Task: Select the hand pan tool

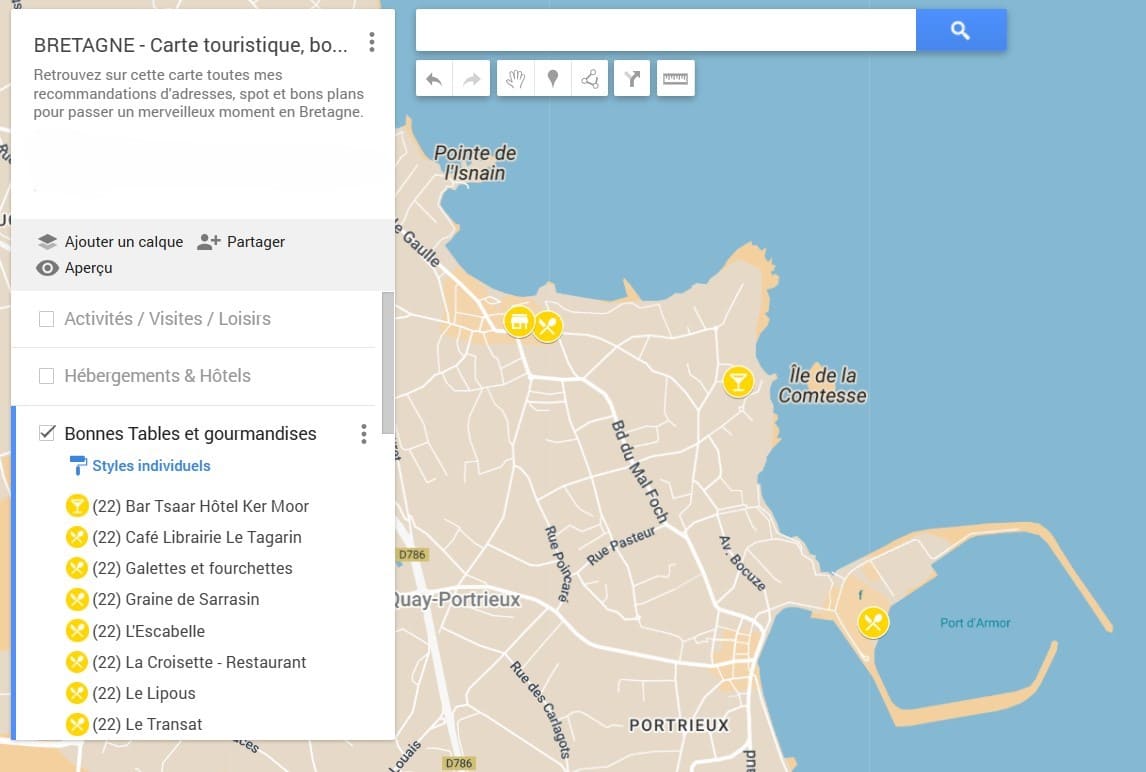Action: [516, 78]
